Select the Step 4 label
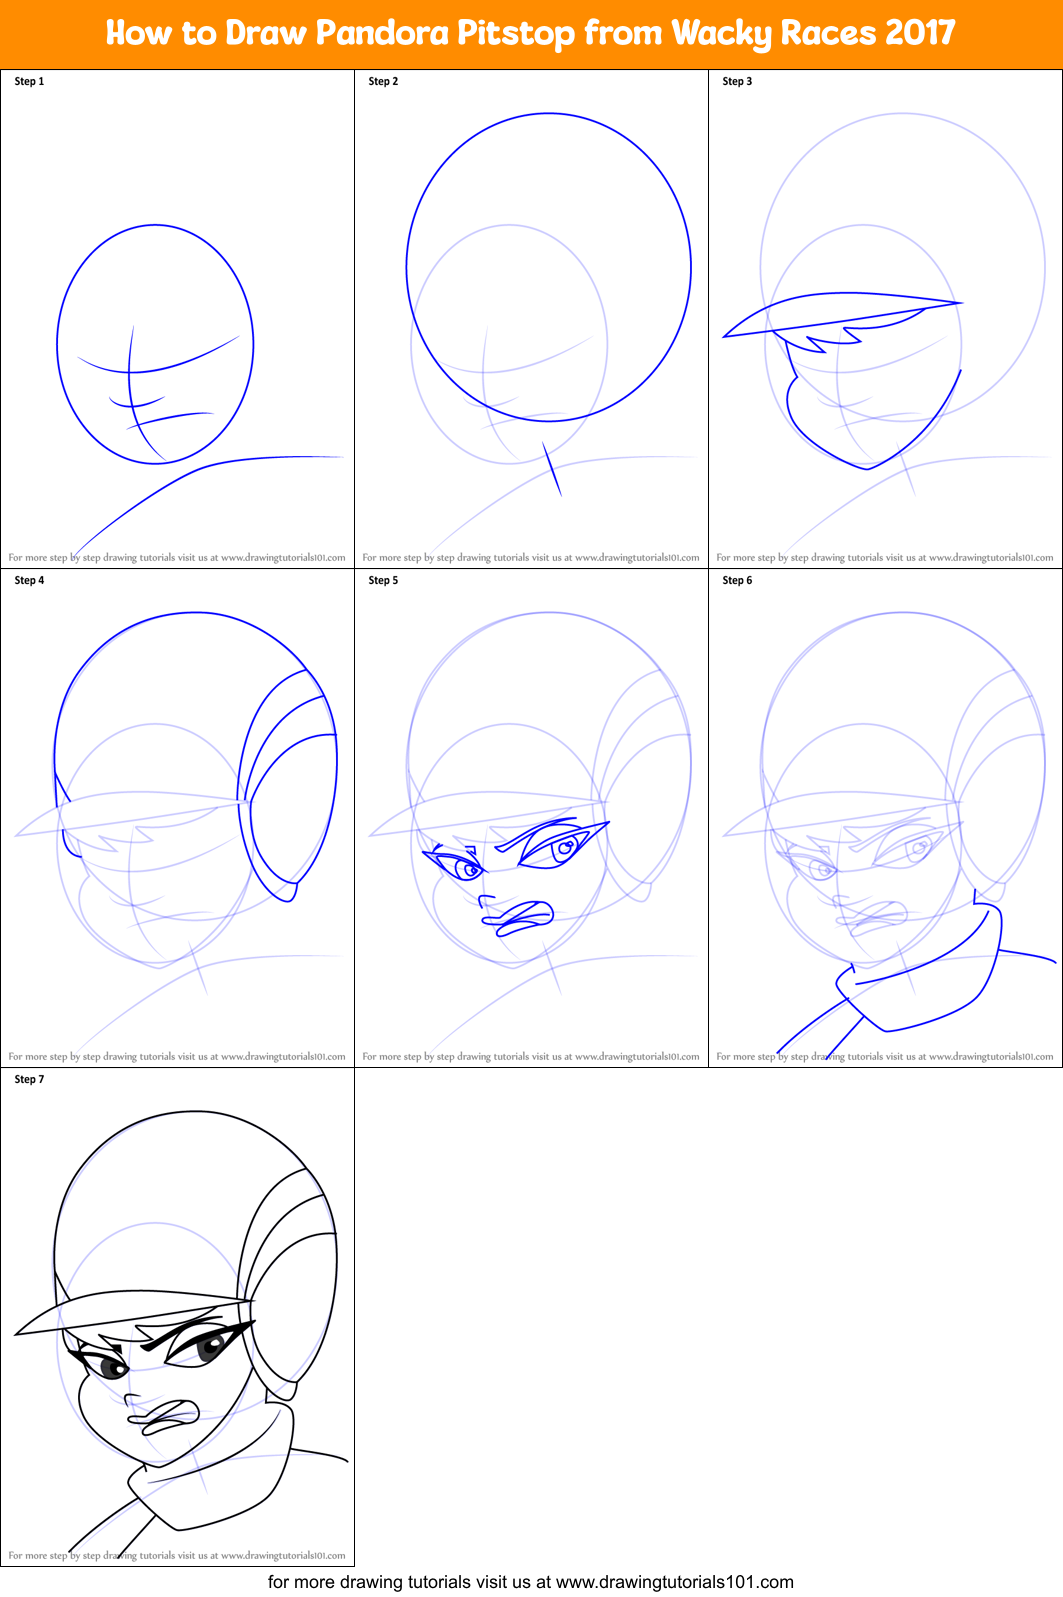The width and height of the screenshot is (1063, 1597). pyautogui.click(x=29, y=581)
